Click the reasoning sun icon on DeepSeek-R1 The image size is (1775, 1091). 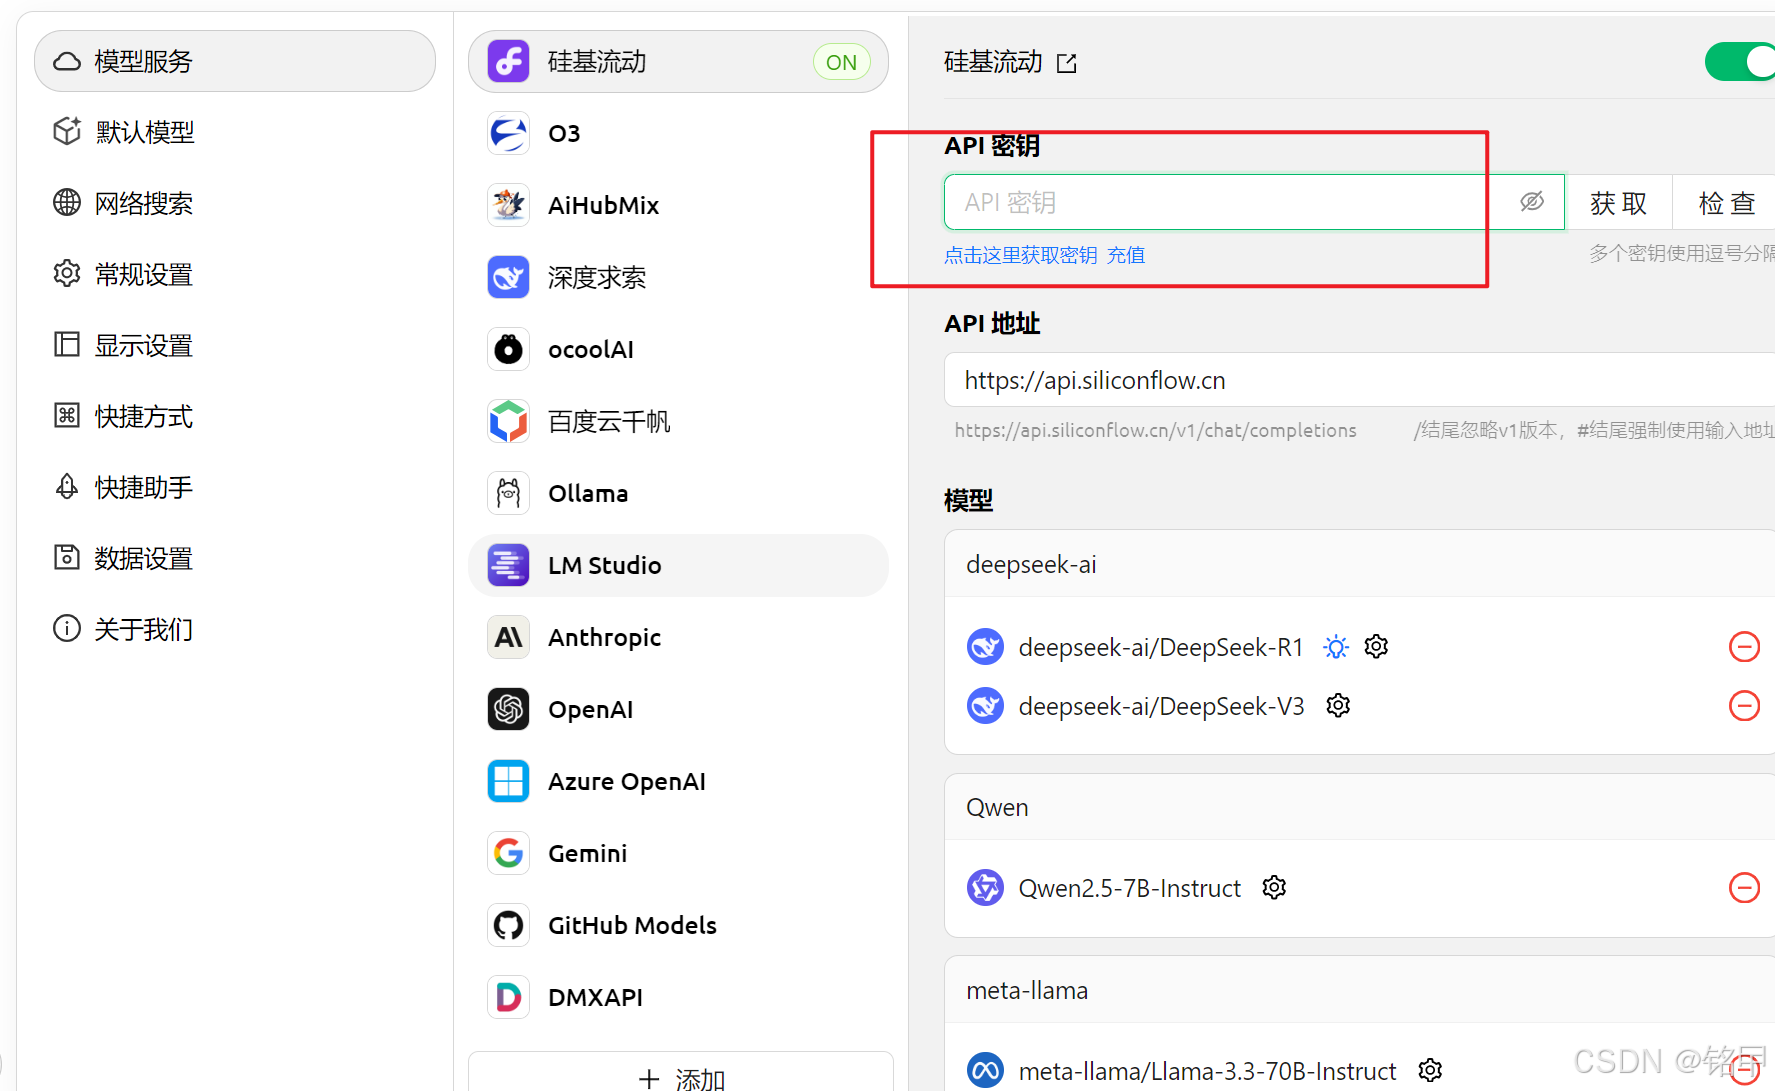coord(1336,647)
